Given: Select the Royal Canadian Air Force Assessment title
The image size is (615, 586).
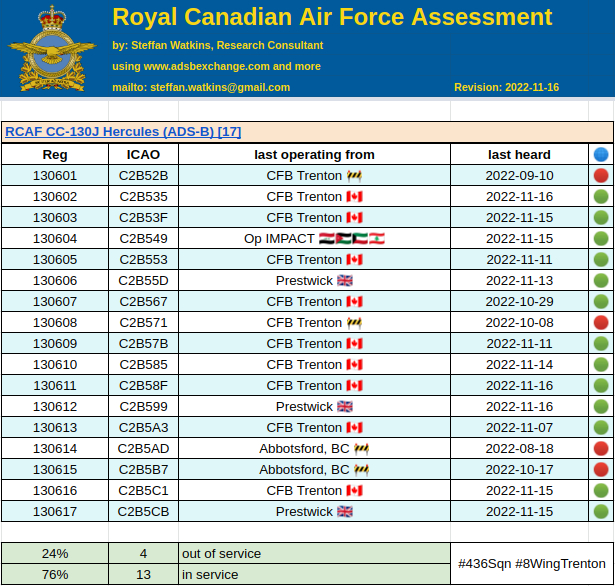Looking at the screenshot, I should [332, 17].
